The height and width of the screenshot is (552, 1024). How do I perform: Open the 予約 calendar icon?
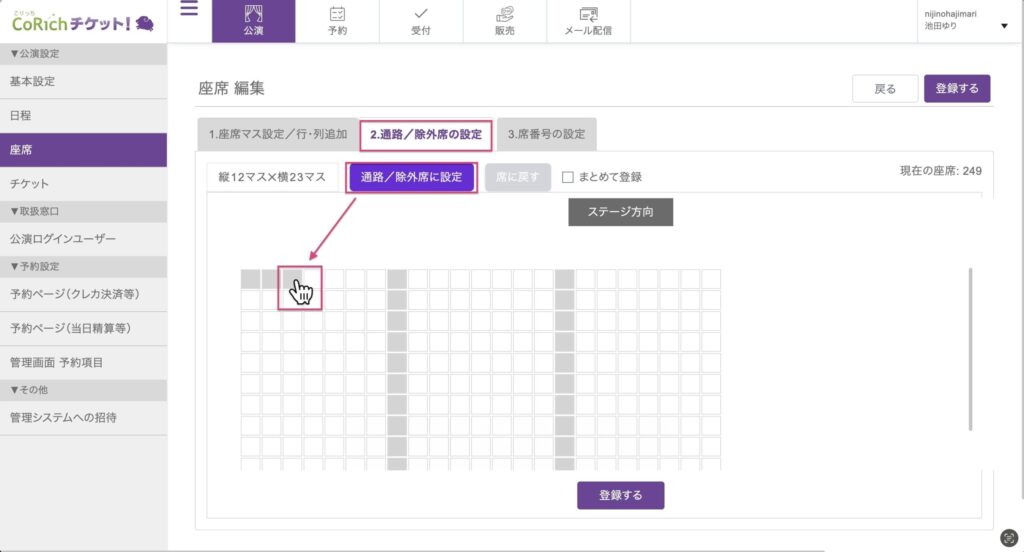click(x=337, y=15)
